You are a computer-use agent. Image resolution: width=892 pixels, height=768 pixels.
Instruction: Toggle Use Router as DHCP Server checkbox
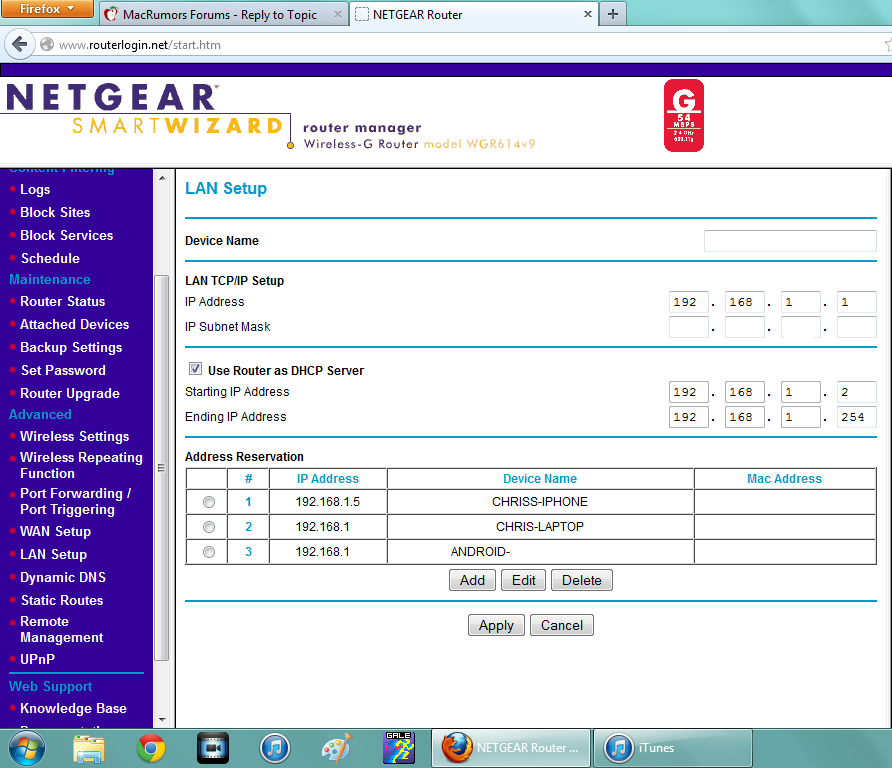[x=195, y=369]
